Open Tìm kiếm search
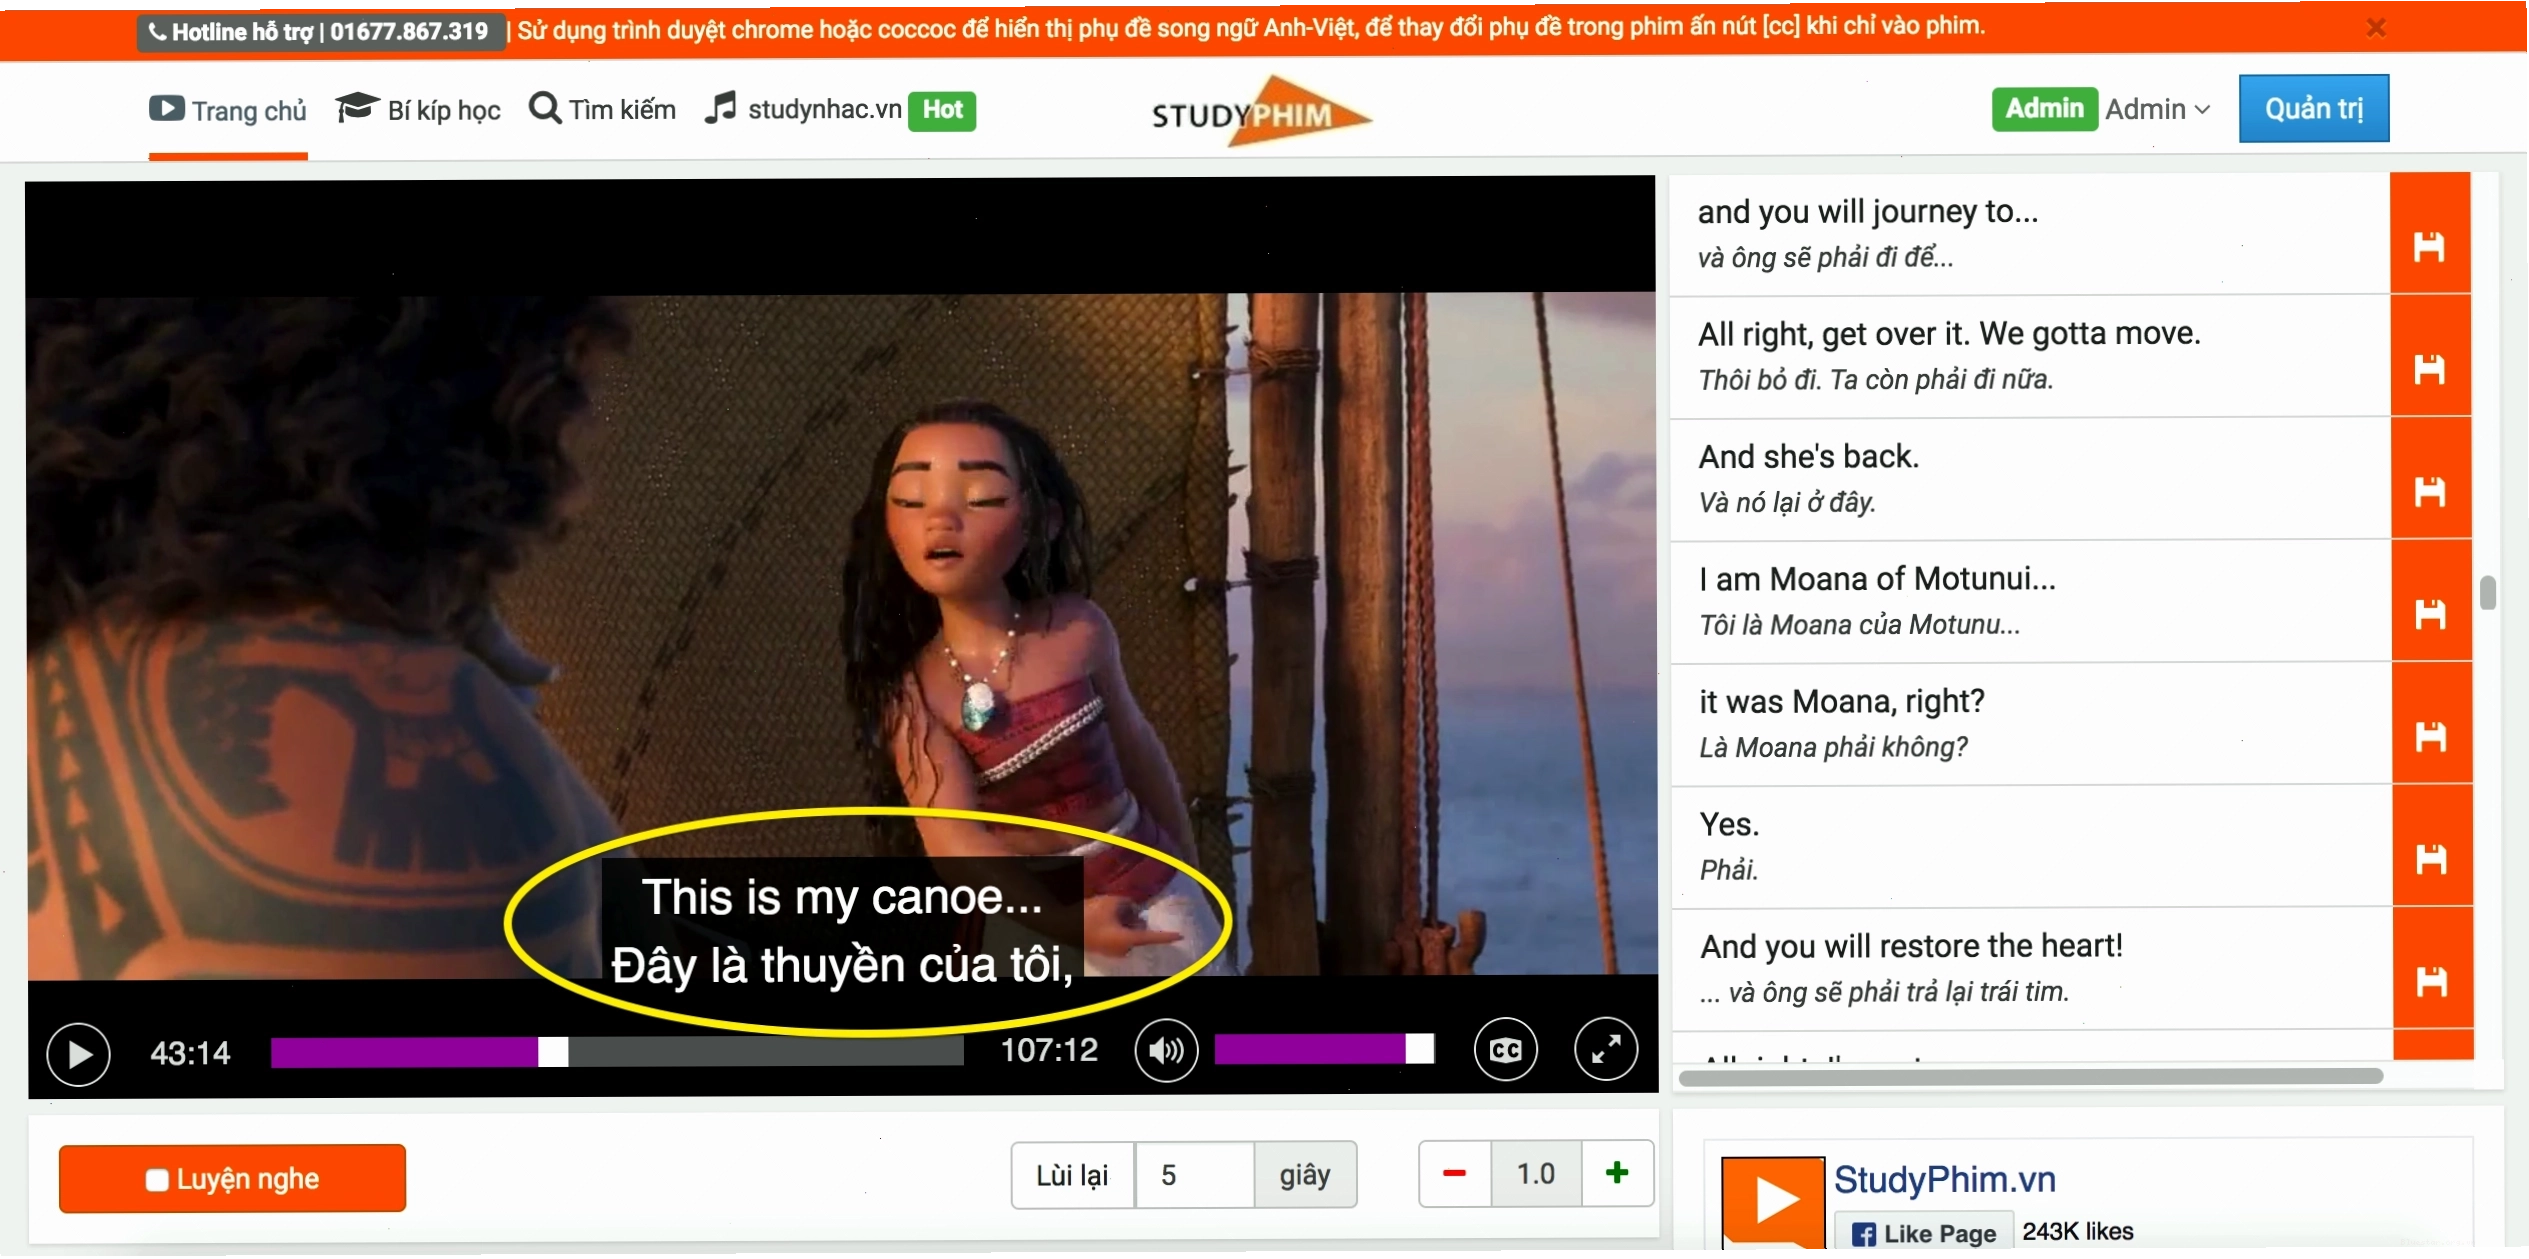The width and height of the screenshot is (2529, 1259). point(602,108)
